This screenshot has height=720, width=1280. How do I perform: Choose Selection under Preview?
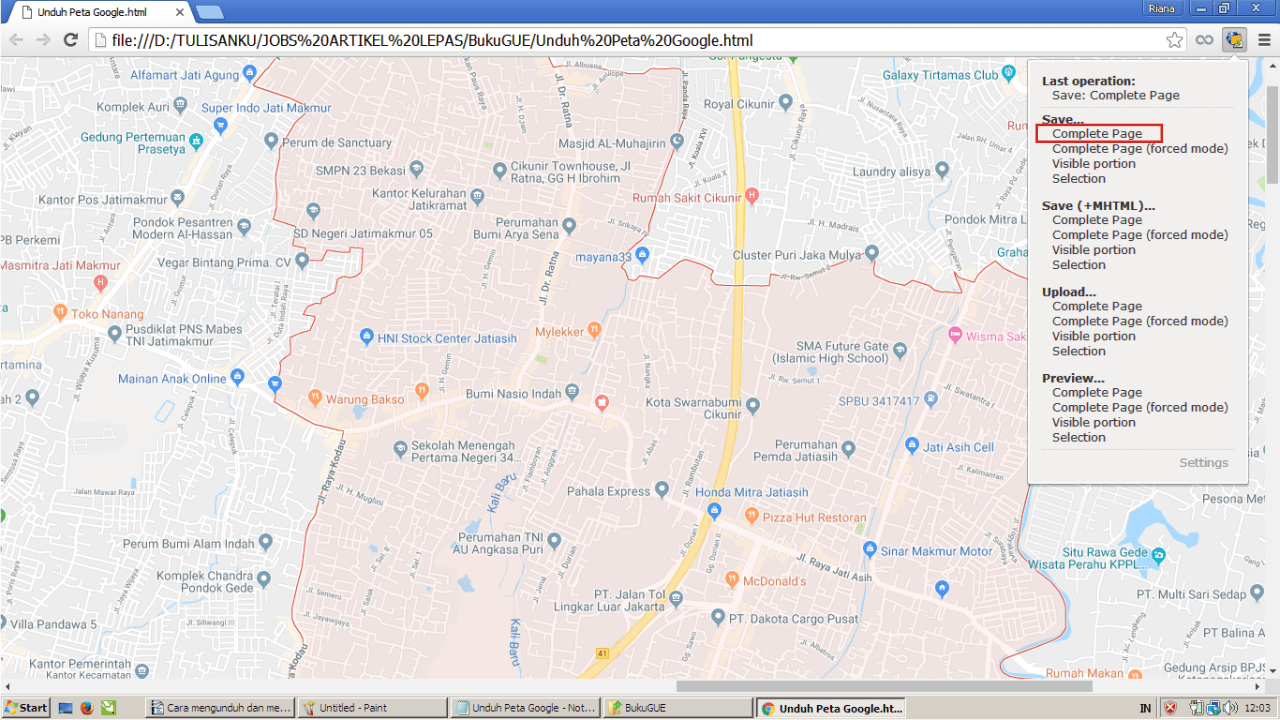pyautogui.click(x=1079, y=438)
